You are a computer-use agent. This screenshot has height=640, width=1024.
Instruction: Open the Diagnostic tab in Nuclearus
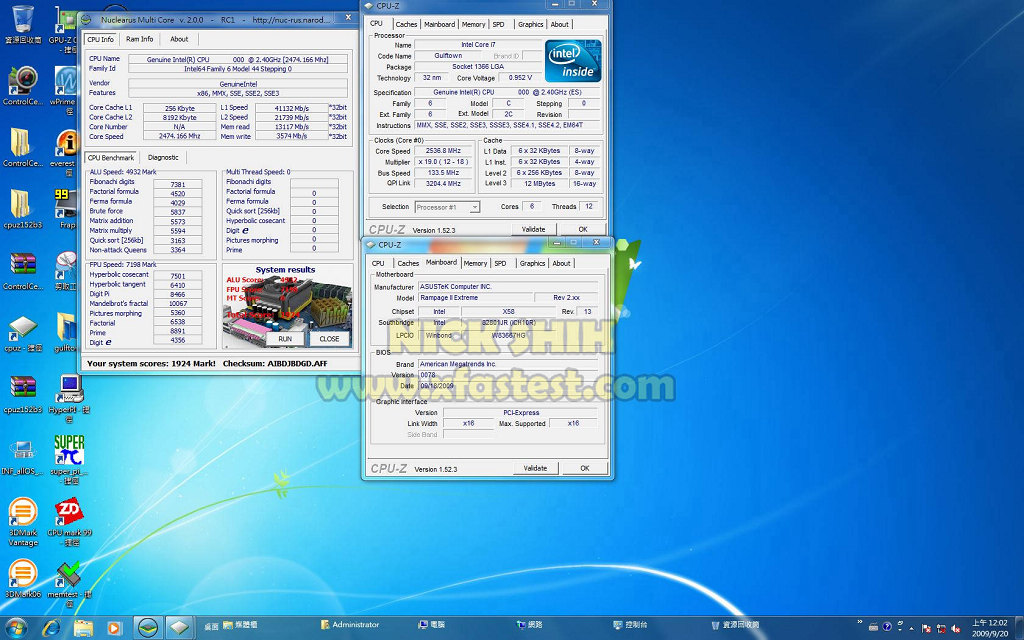tap(163, 157)
